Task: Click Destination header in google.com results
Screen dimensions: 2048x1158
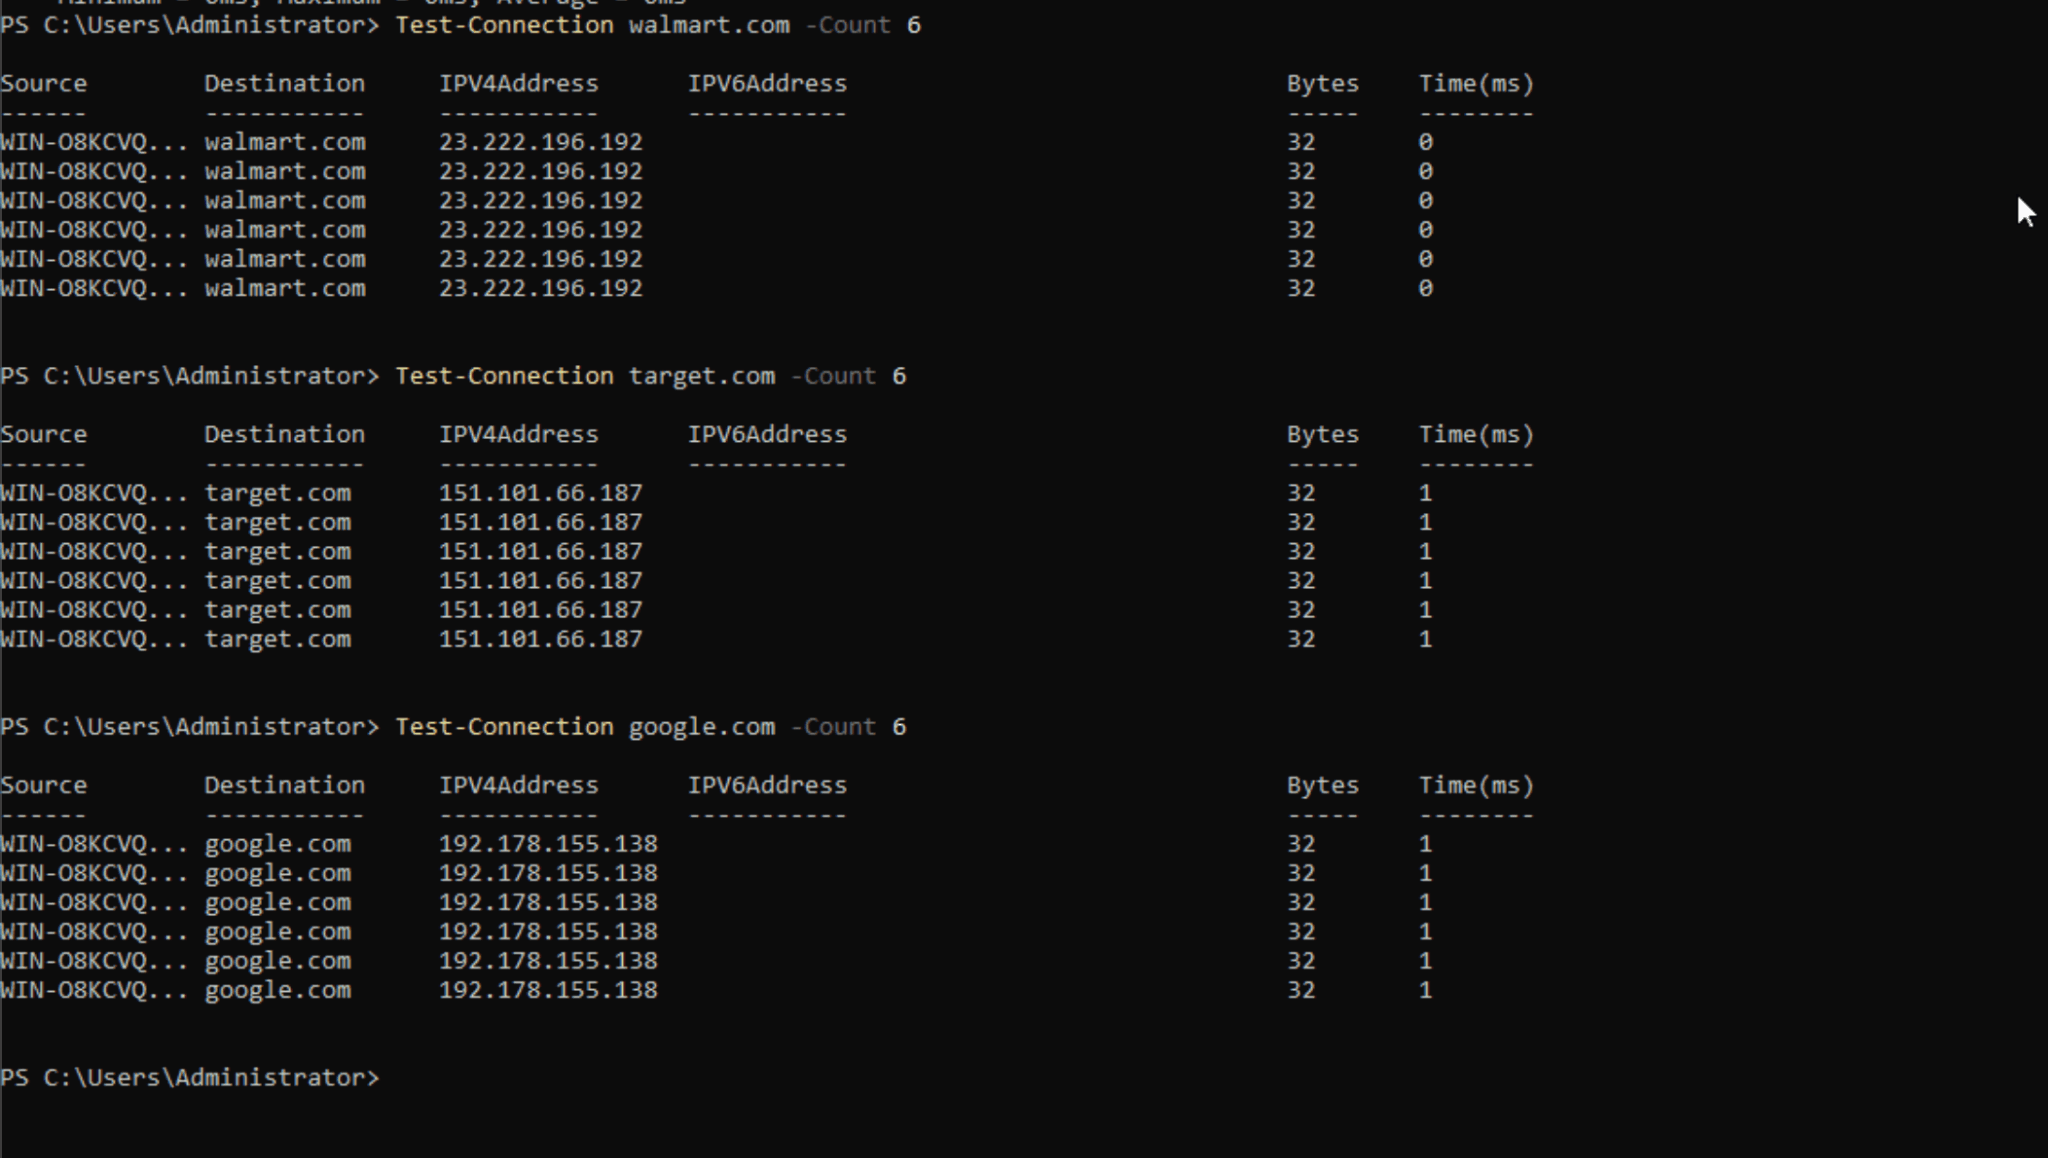Action: [285, 786]
